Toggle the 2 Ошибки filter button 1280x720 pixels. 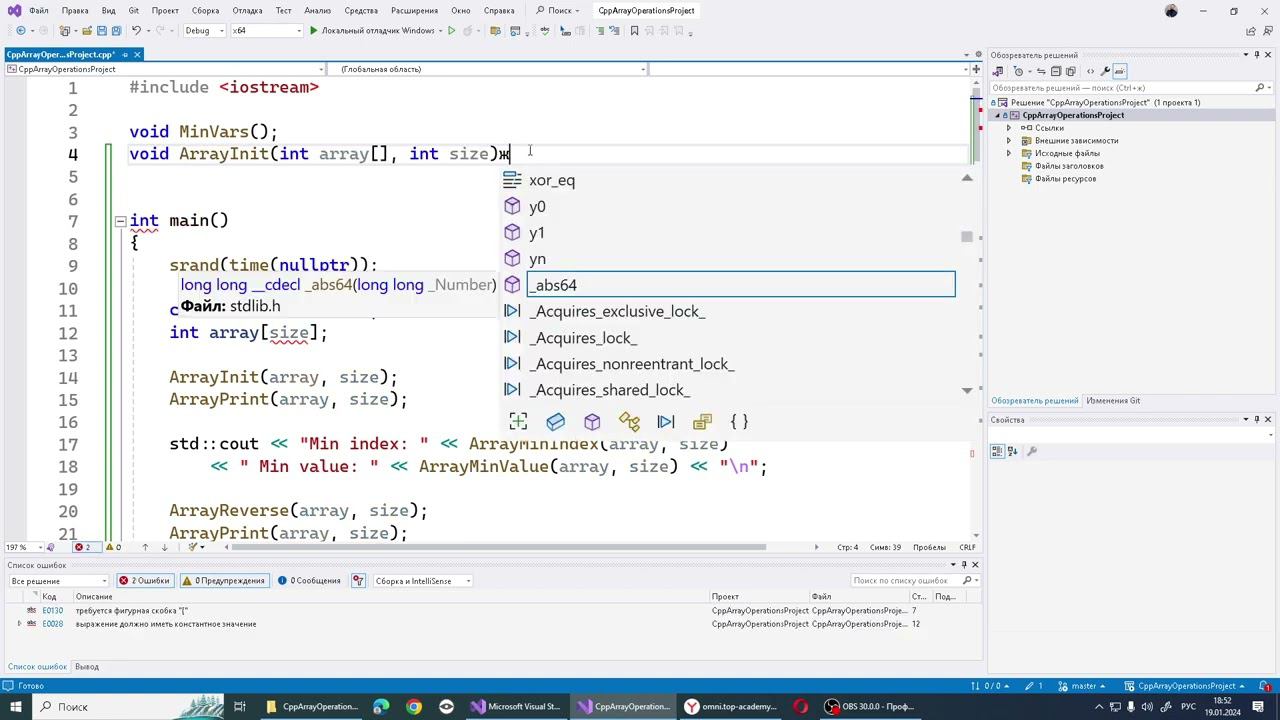click(x=144, y=581)
